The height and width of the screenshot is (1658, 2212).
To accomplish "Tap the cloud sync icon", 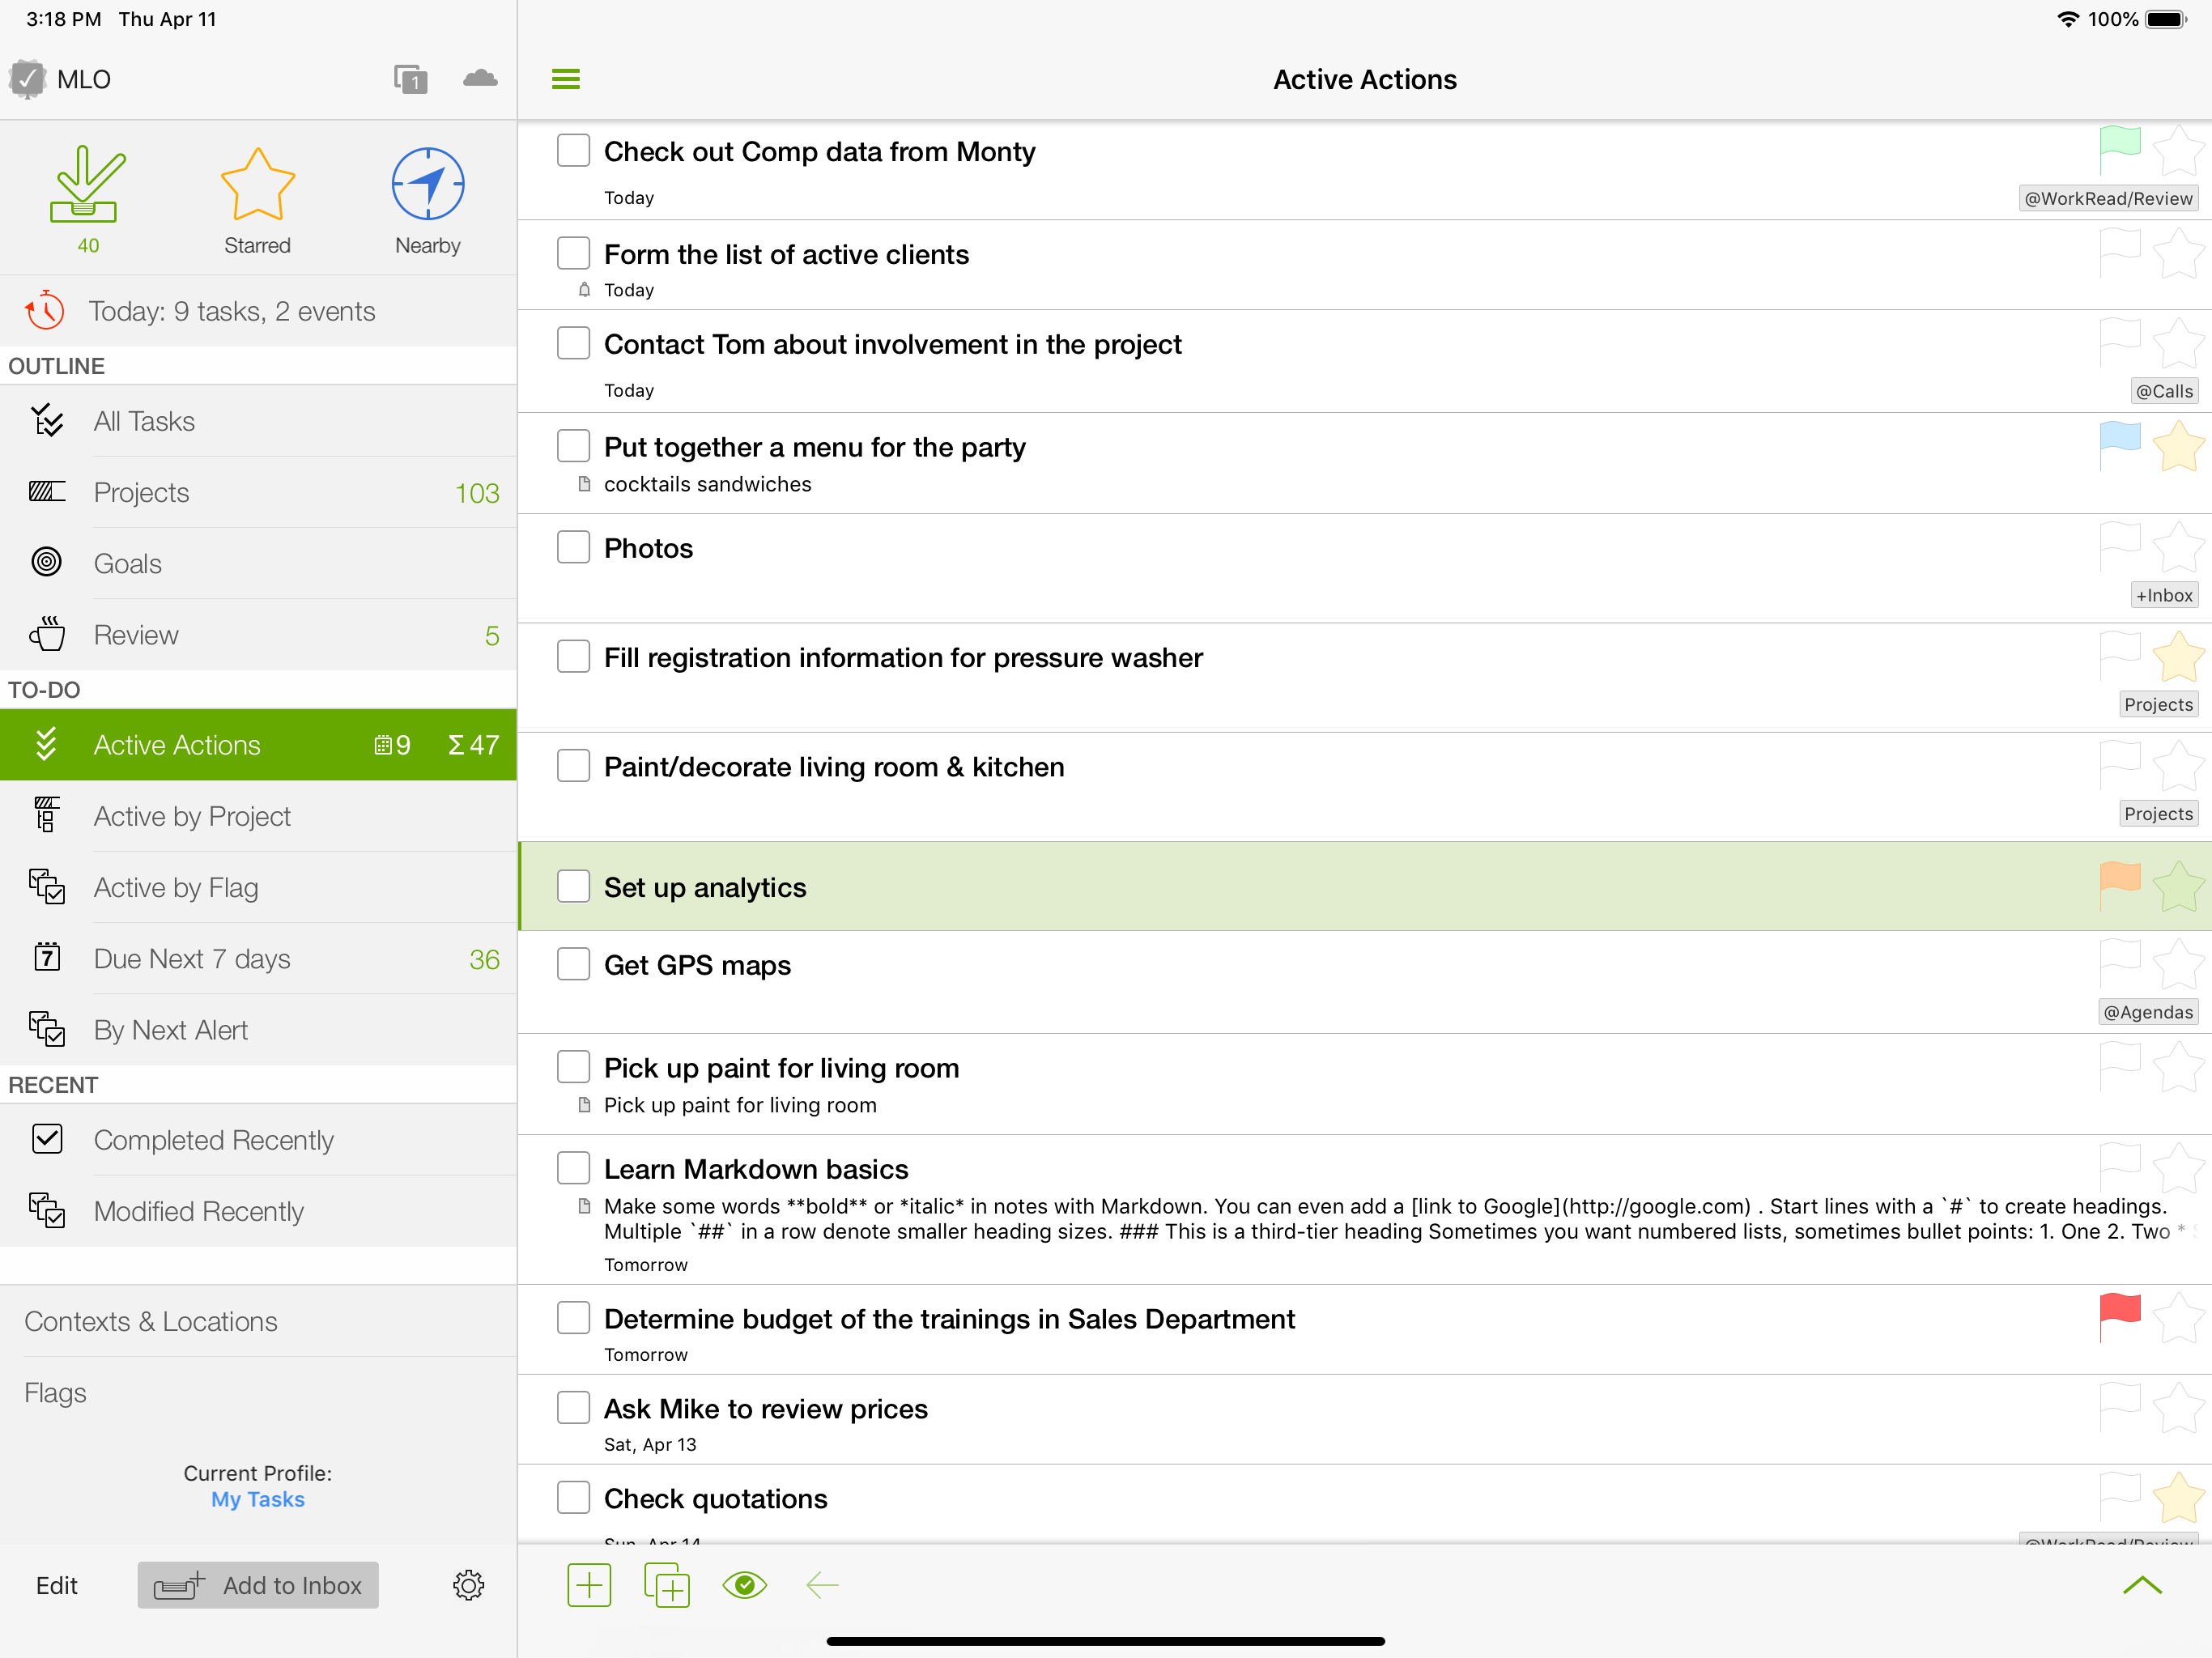I will coord(480,78).
